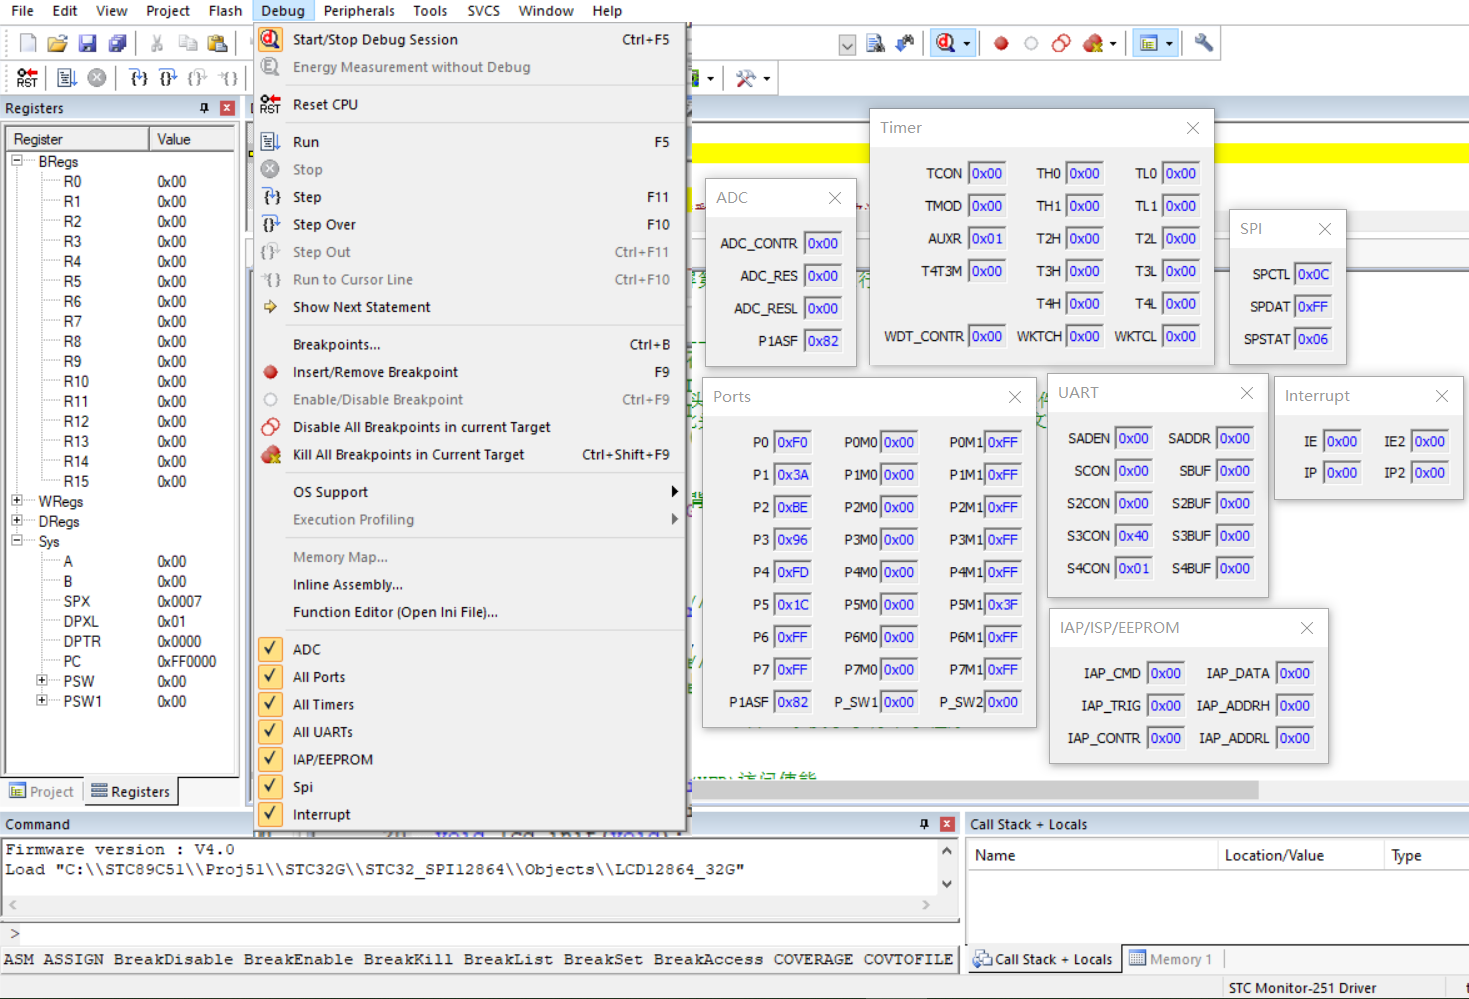1469x999 pixels.
Task: Edit the P0 value in Ports window
Action: (792, 442)
